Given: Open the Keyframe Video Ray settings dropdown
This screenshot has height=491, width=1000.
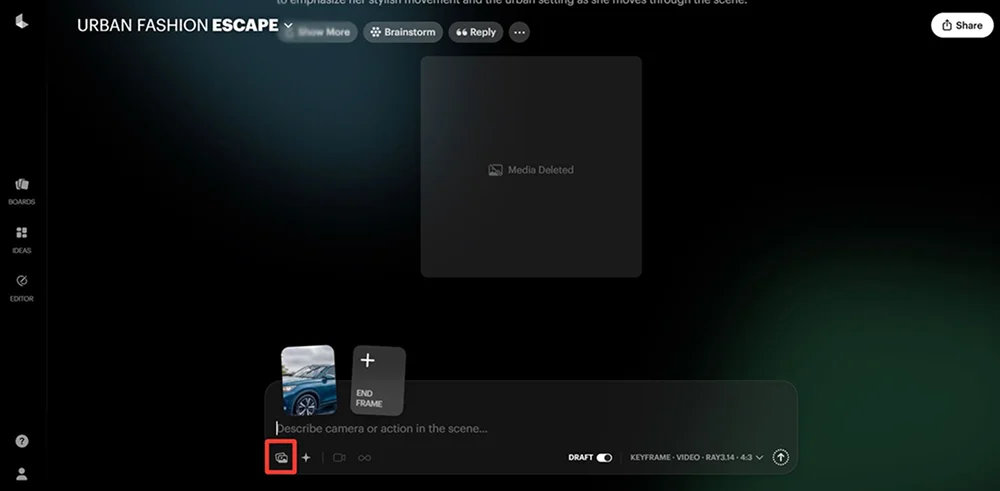Looking at the screenshot, I should (x=696, y=457).
